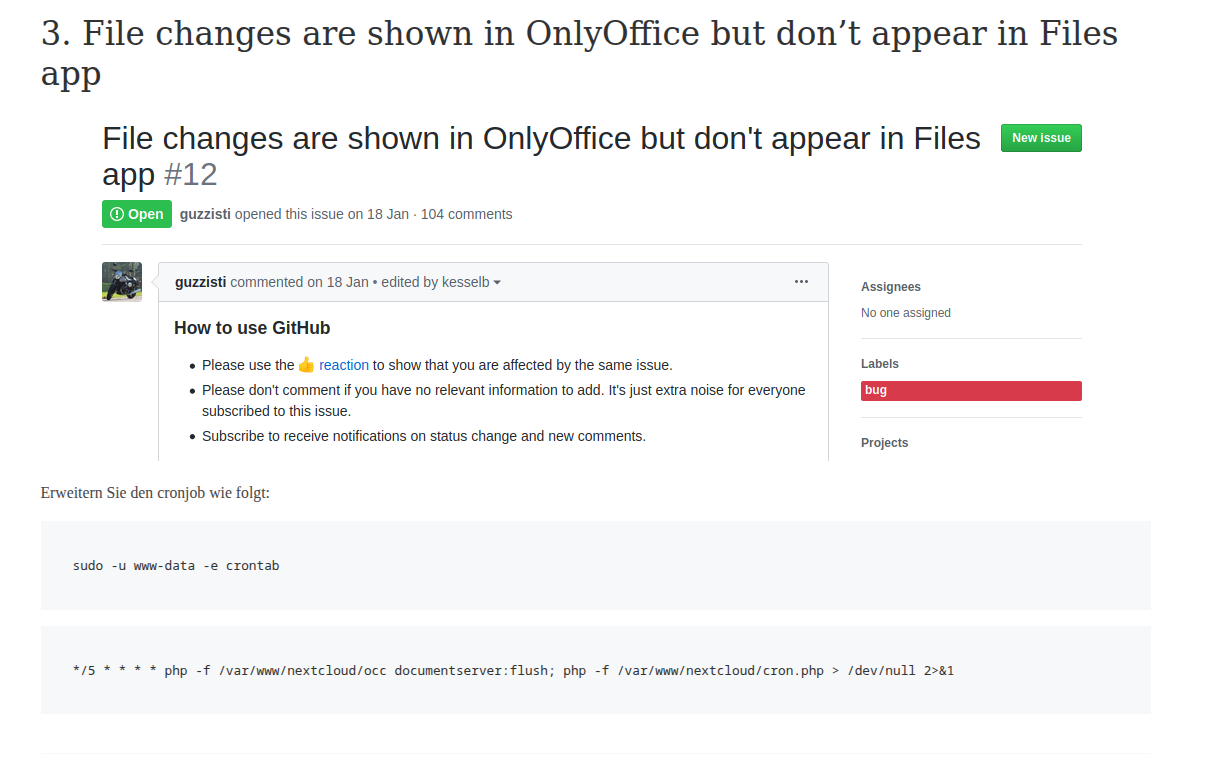Select the issue number #12
The height and width of the screenshot is (762, 1221).
click(x=190, y=175)
